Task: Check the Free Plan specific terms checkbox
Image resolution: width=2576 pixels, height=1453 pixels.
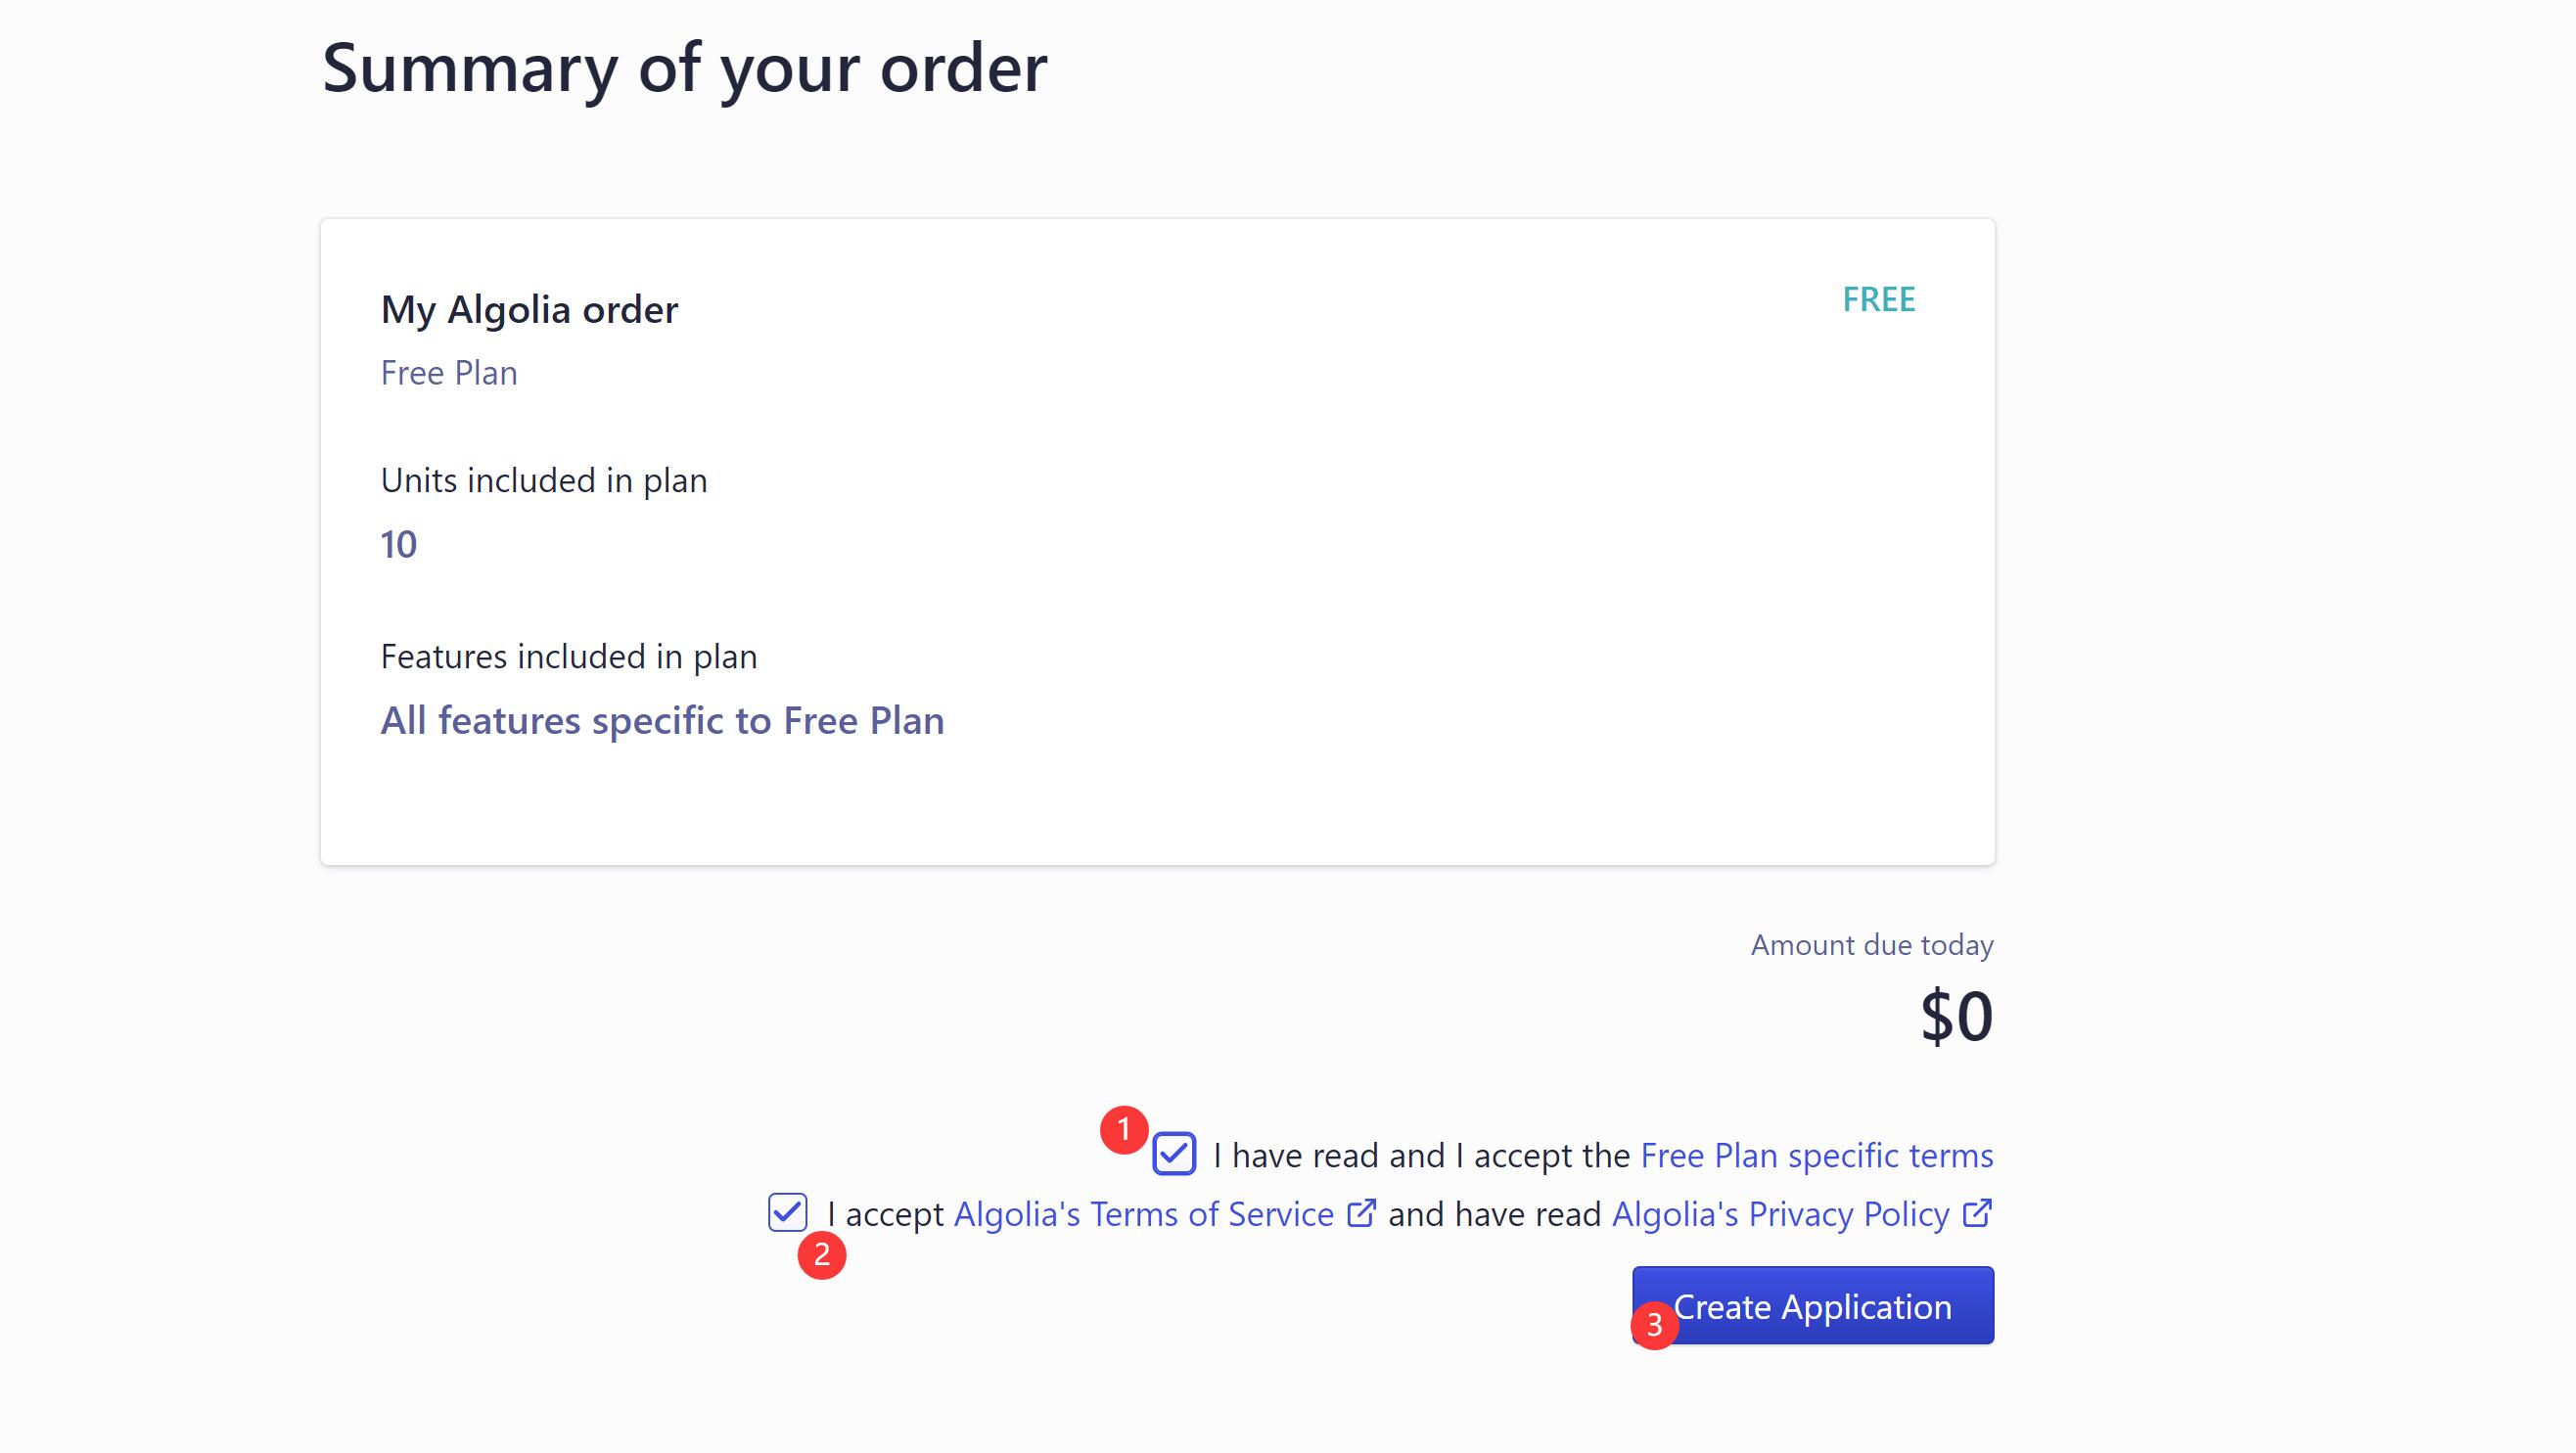Action: pyautogui.click(x=1174, y=1154)
